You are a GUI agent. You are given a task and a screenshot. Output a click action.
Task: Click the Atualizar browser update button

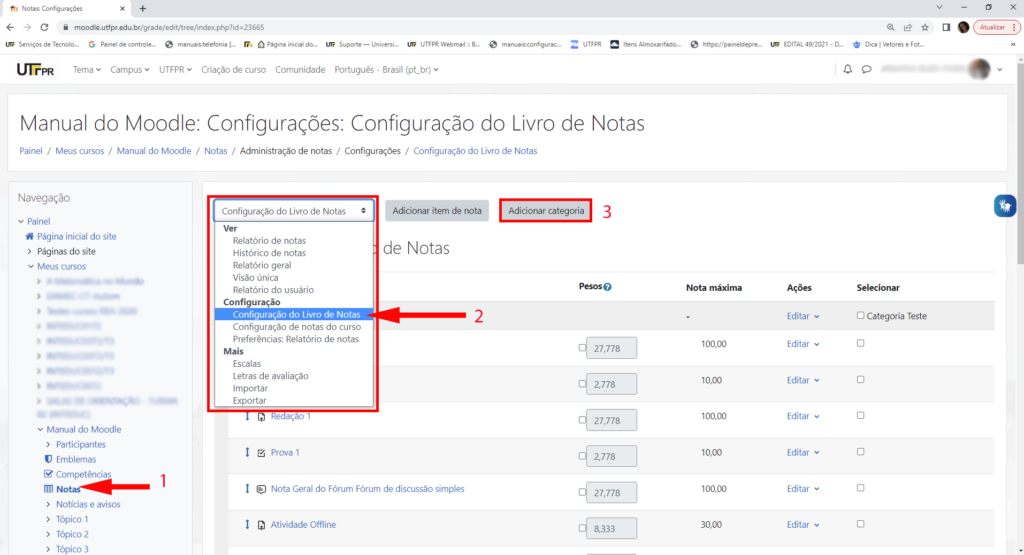point(996,27)
